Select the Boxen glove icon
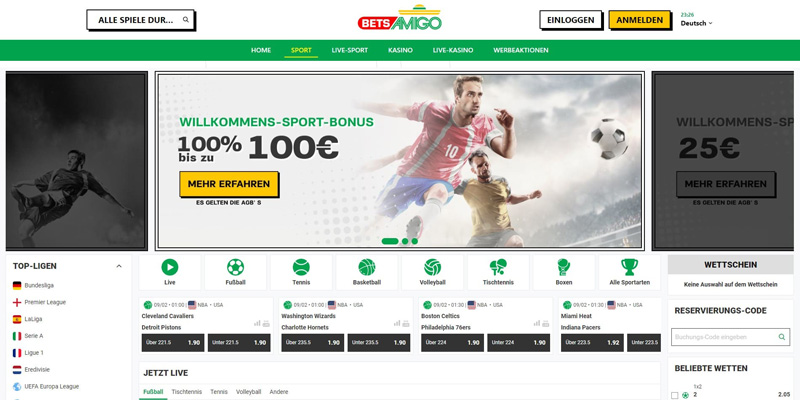This screenshot has height=400, width=800. pos(564,267)
